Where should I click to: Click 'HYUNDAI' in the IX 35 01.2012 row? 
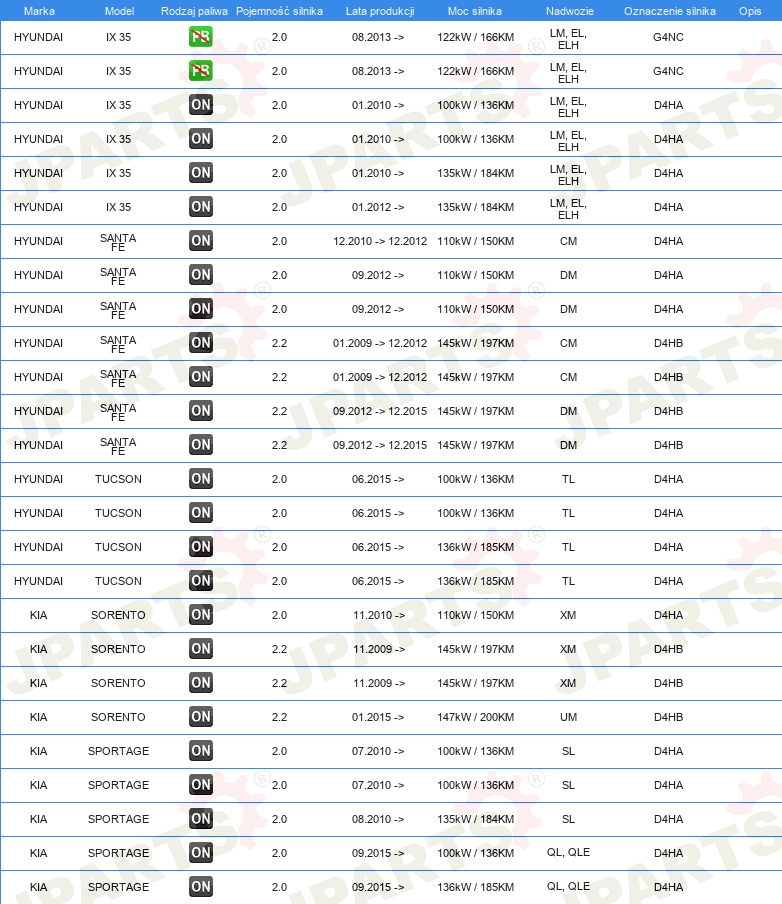pos(39,207)
